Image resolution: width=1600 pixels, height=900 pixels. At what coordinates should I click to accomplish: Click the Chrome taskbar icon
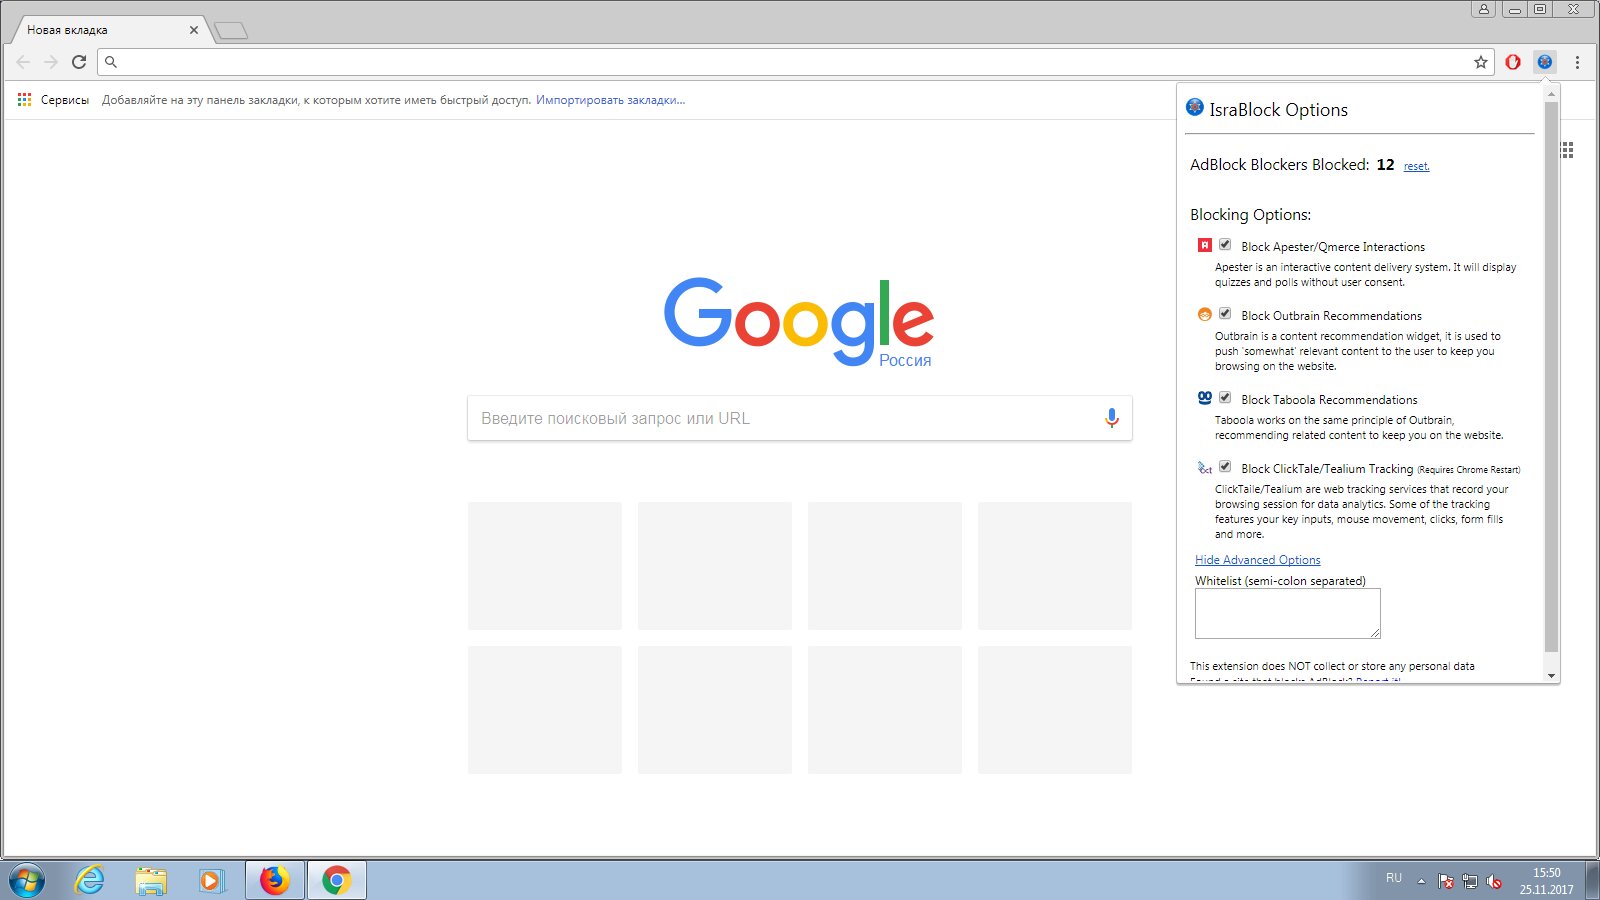(336, 880)
